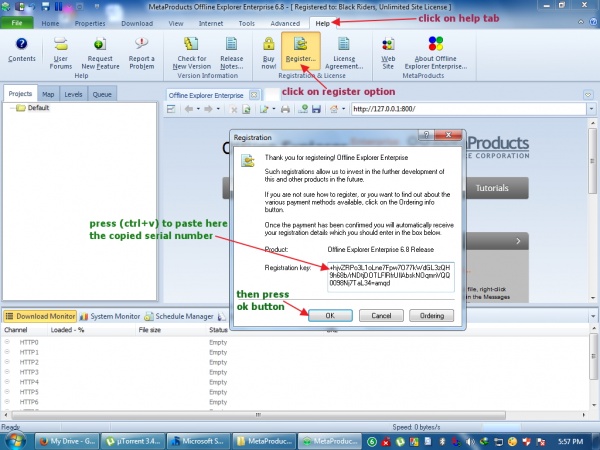Screen dimensions: 600x450
Task: Click the taskbar clock showing 5:57 PM
Action: click(x=571, y=441)
